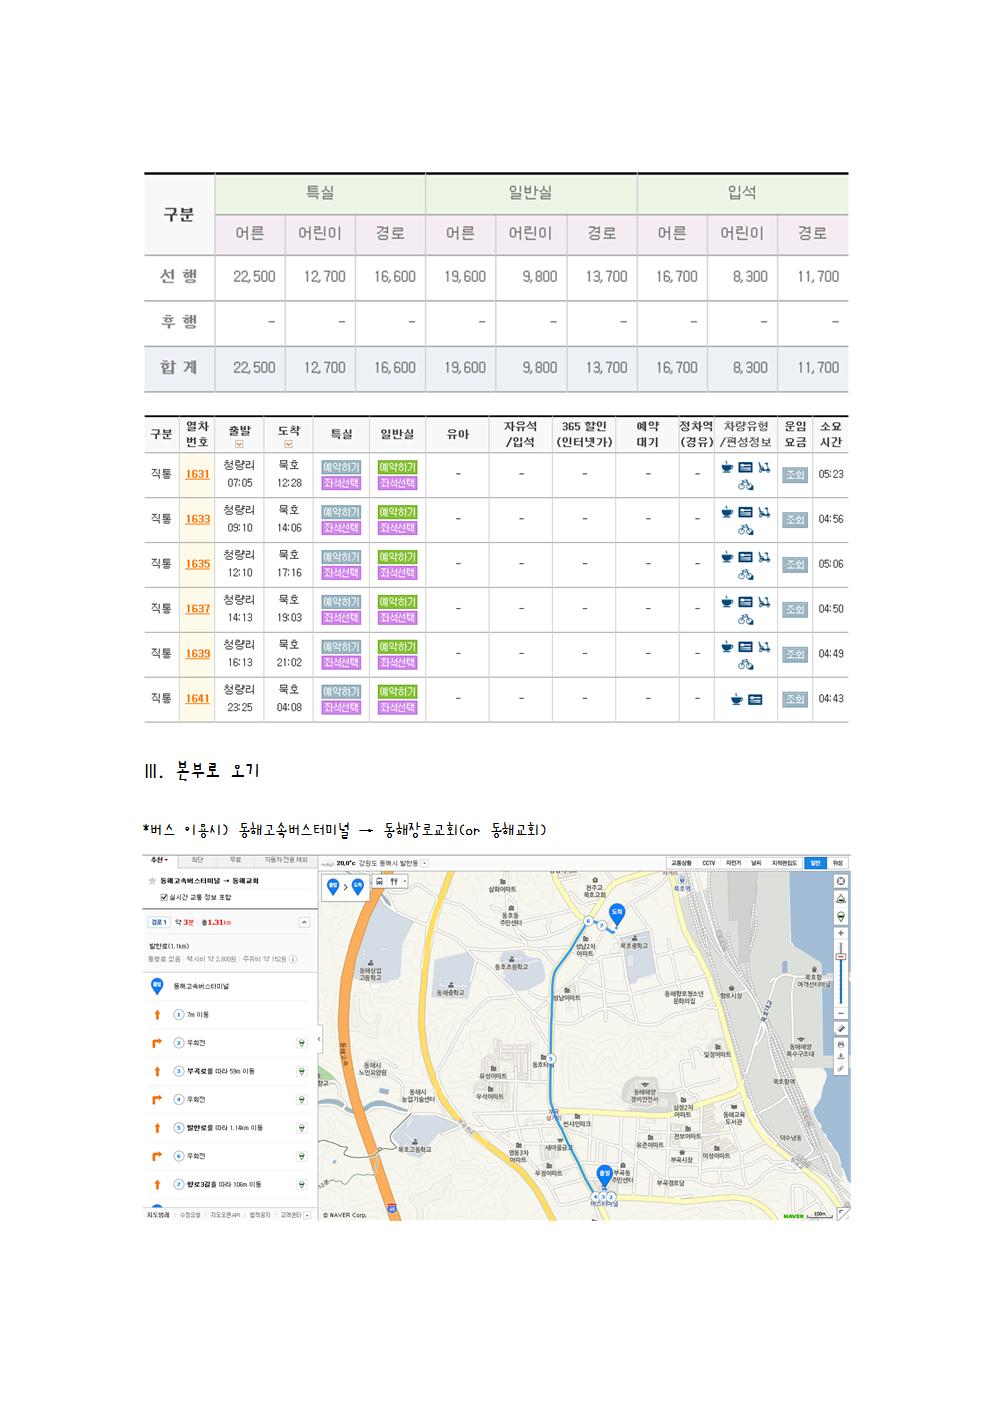
Task: Uncheck the 실시간 교통 정보 포함 checkbox
Action: point(163,897)
